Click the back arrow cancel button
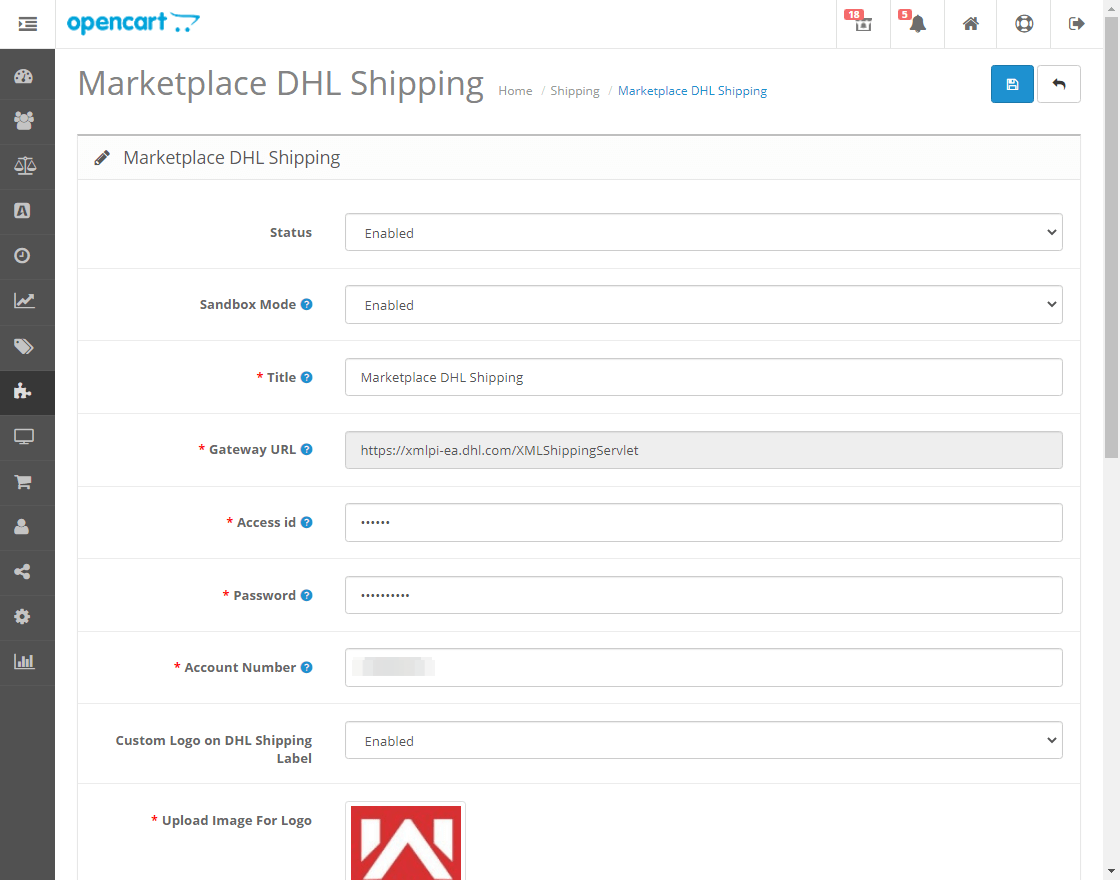 (x=1059, y=84)
